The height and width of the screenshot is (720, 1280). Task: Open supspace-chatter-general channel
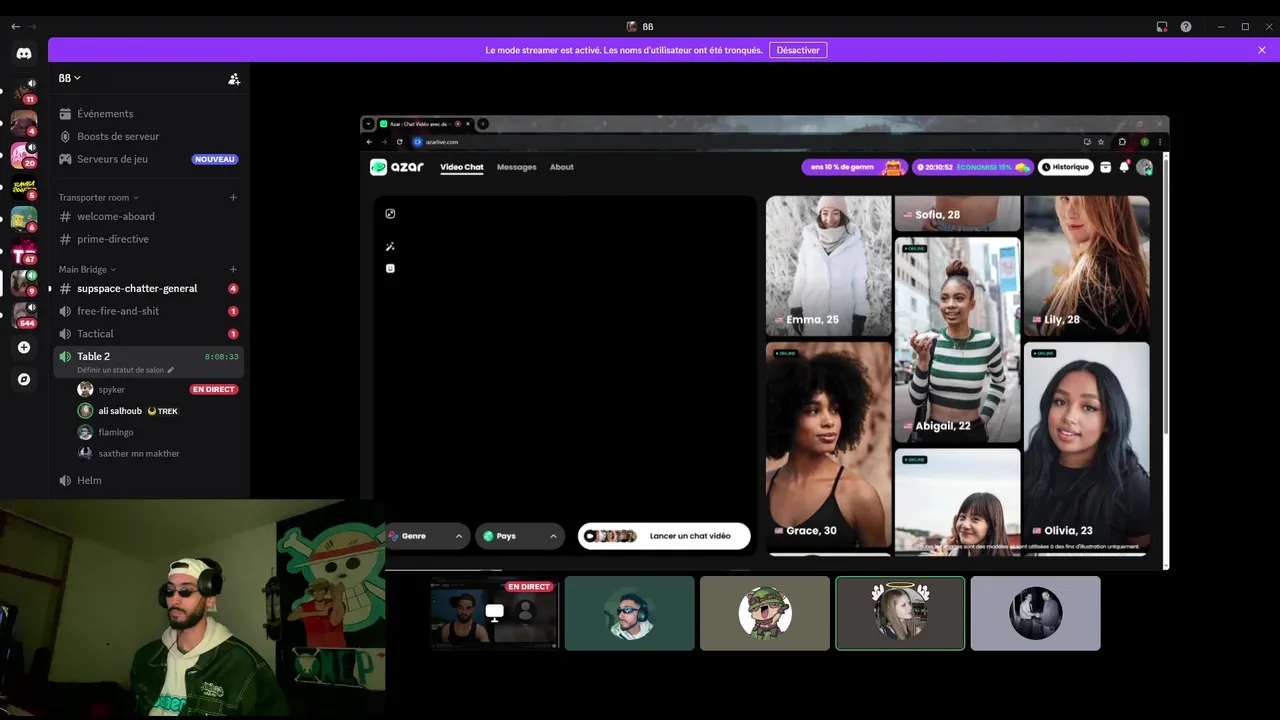click(x=149, y=288)
